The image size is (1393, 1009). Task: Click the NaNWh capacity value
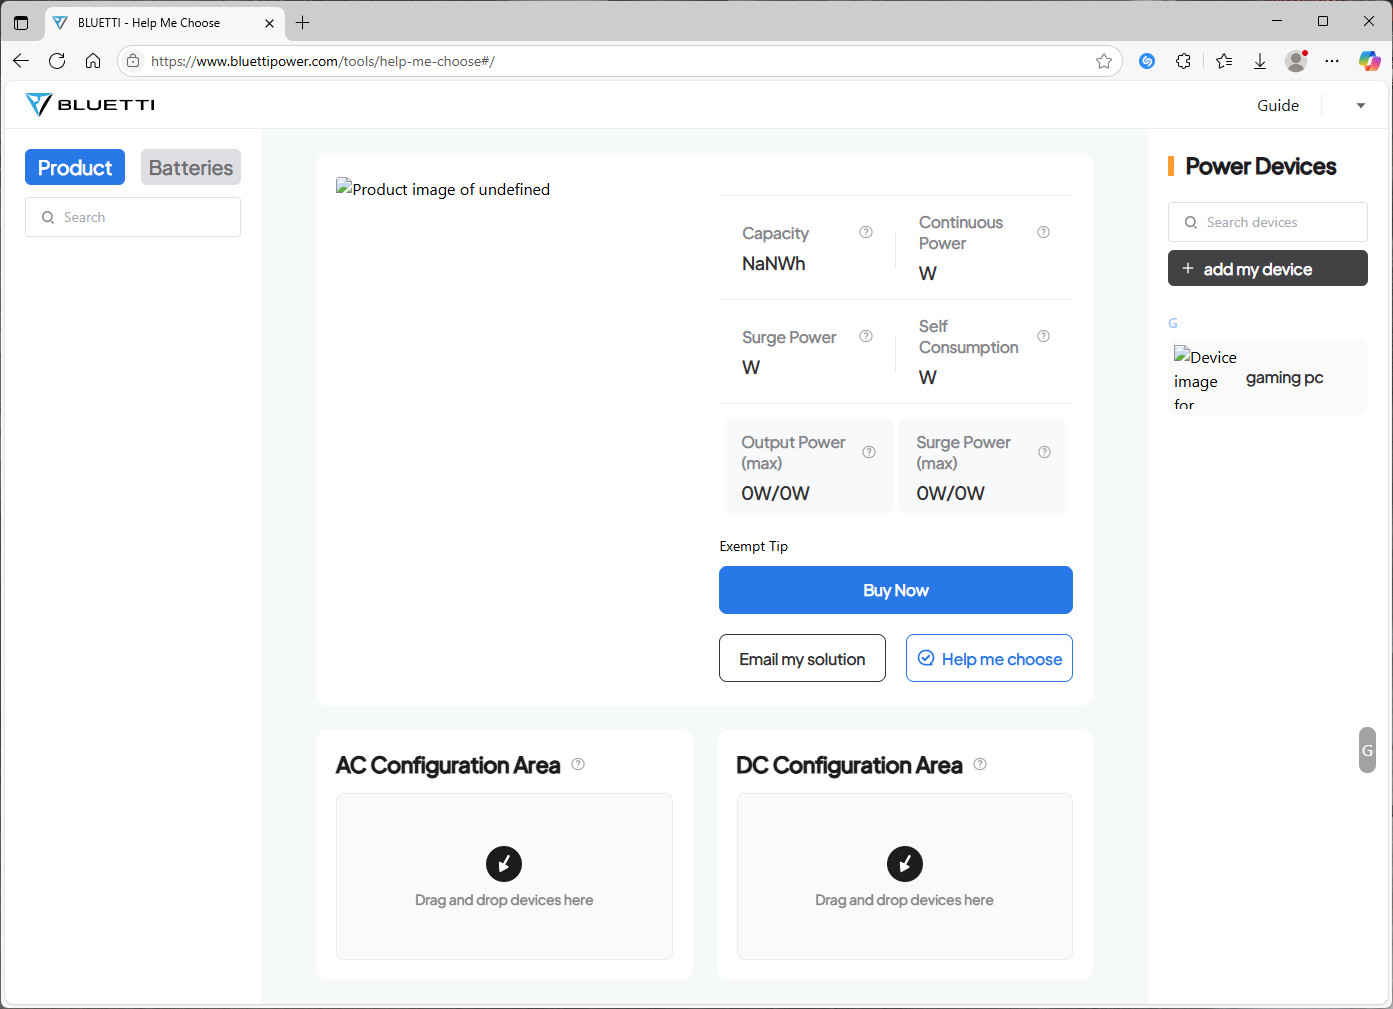point(774,263)
